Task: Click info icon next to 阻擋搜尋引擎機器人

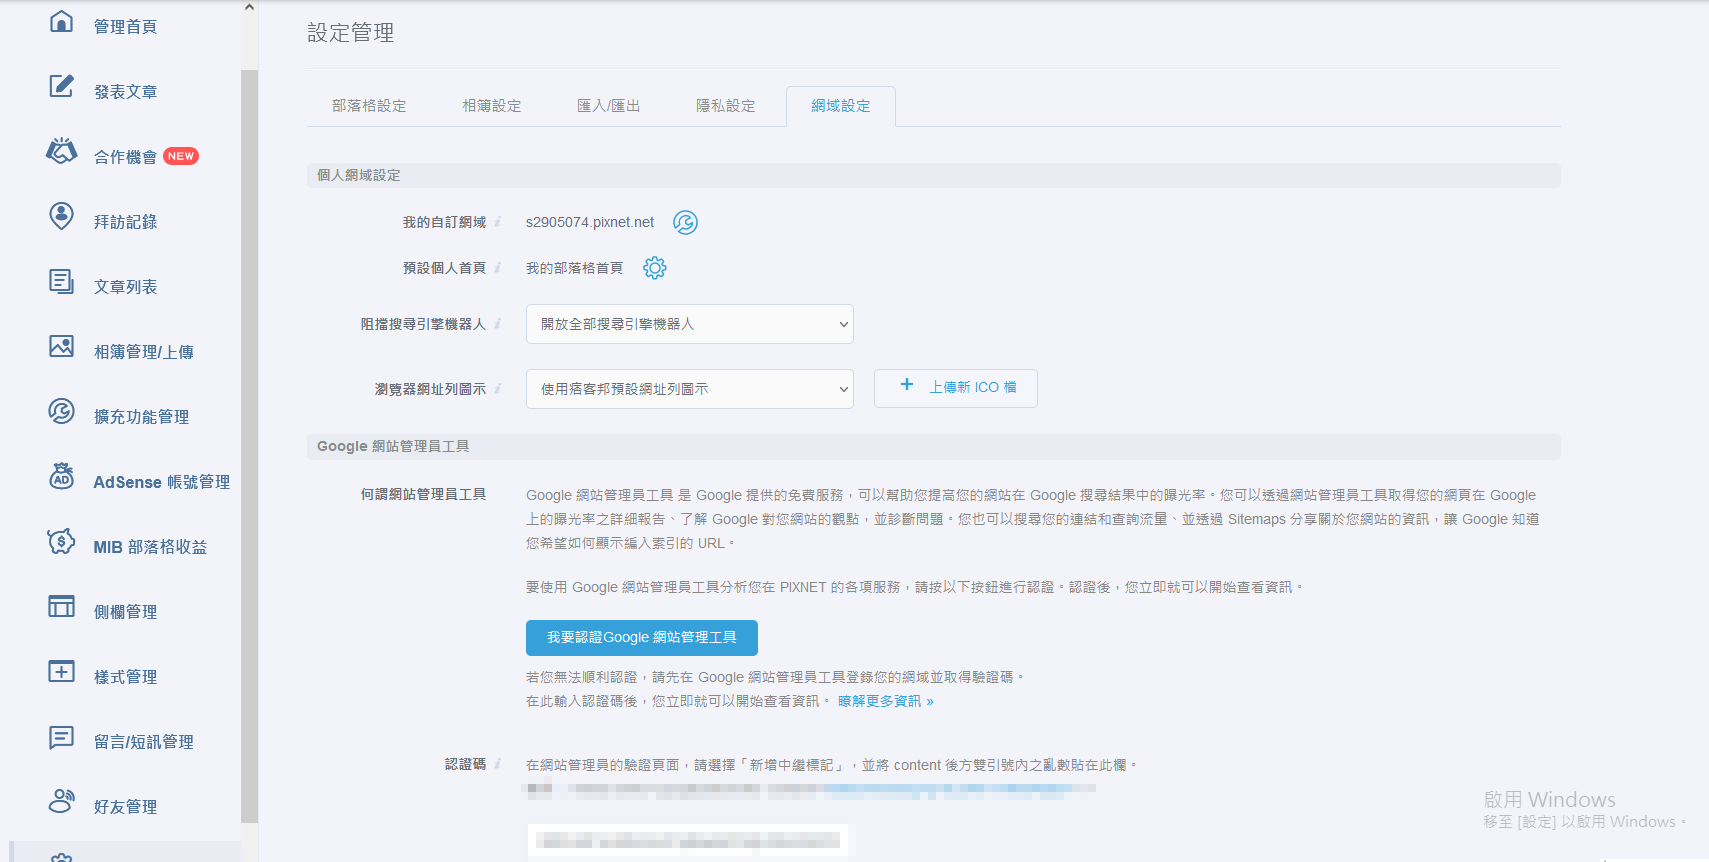Action: (497, 324)
